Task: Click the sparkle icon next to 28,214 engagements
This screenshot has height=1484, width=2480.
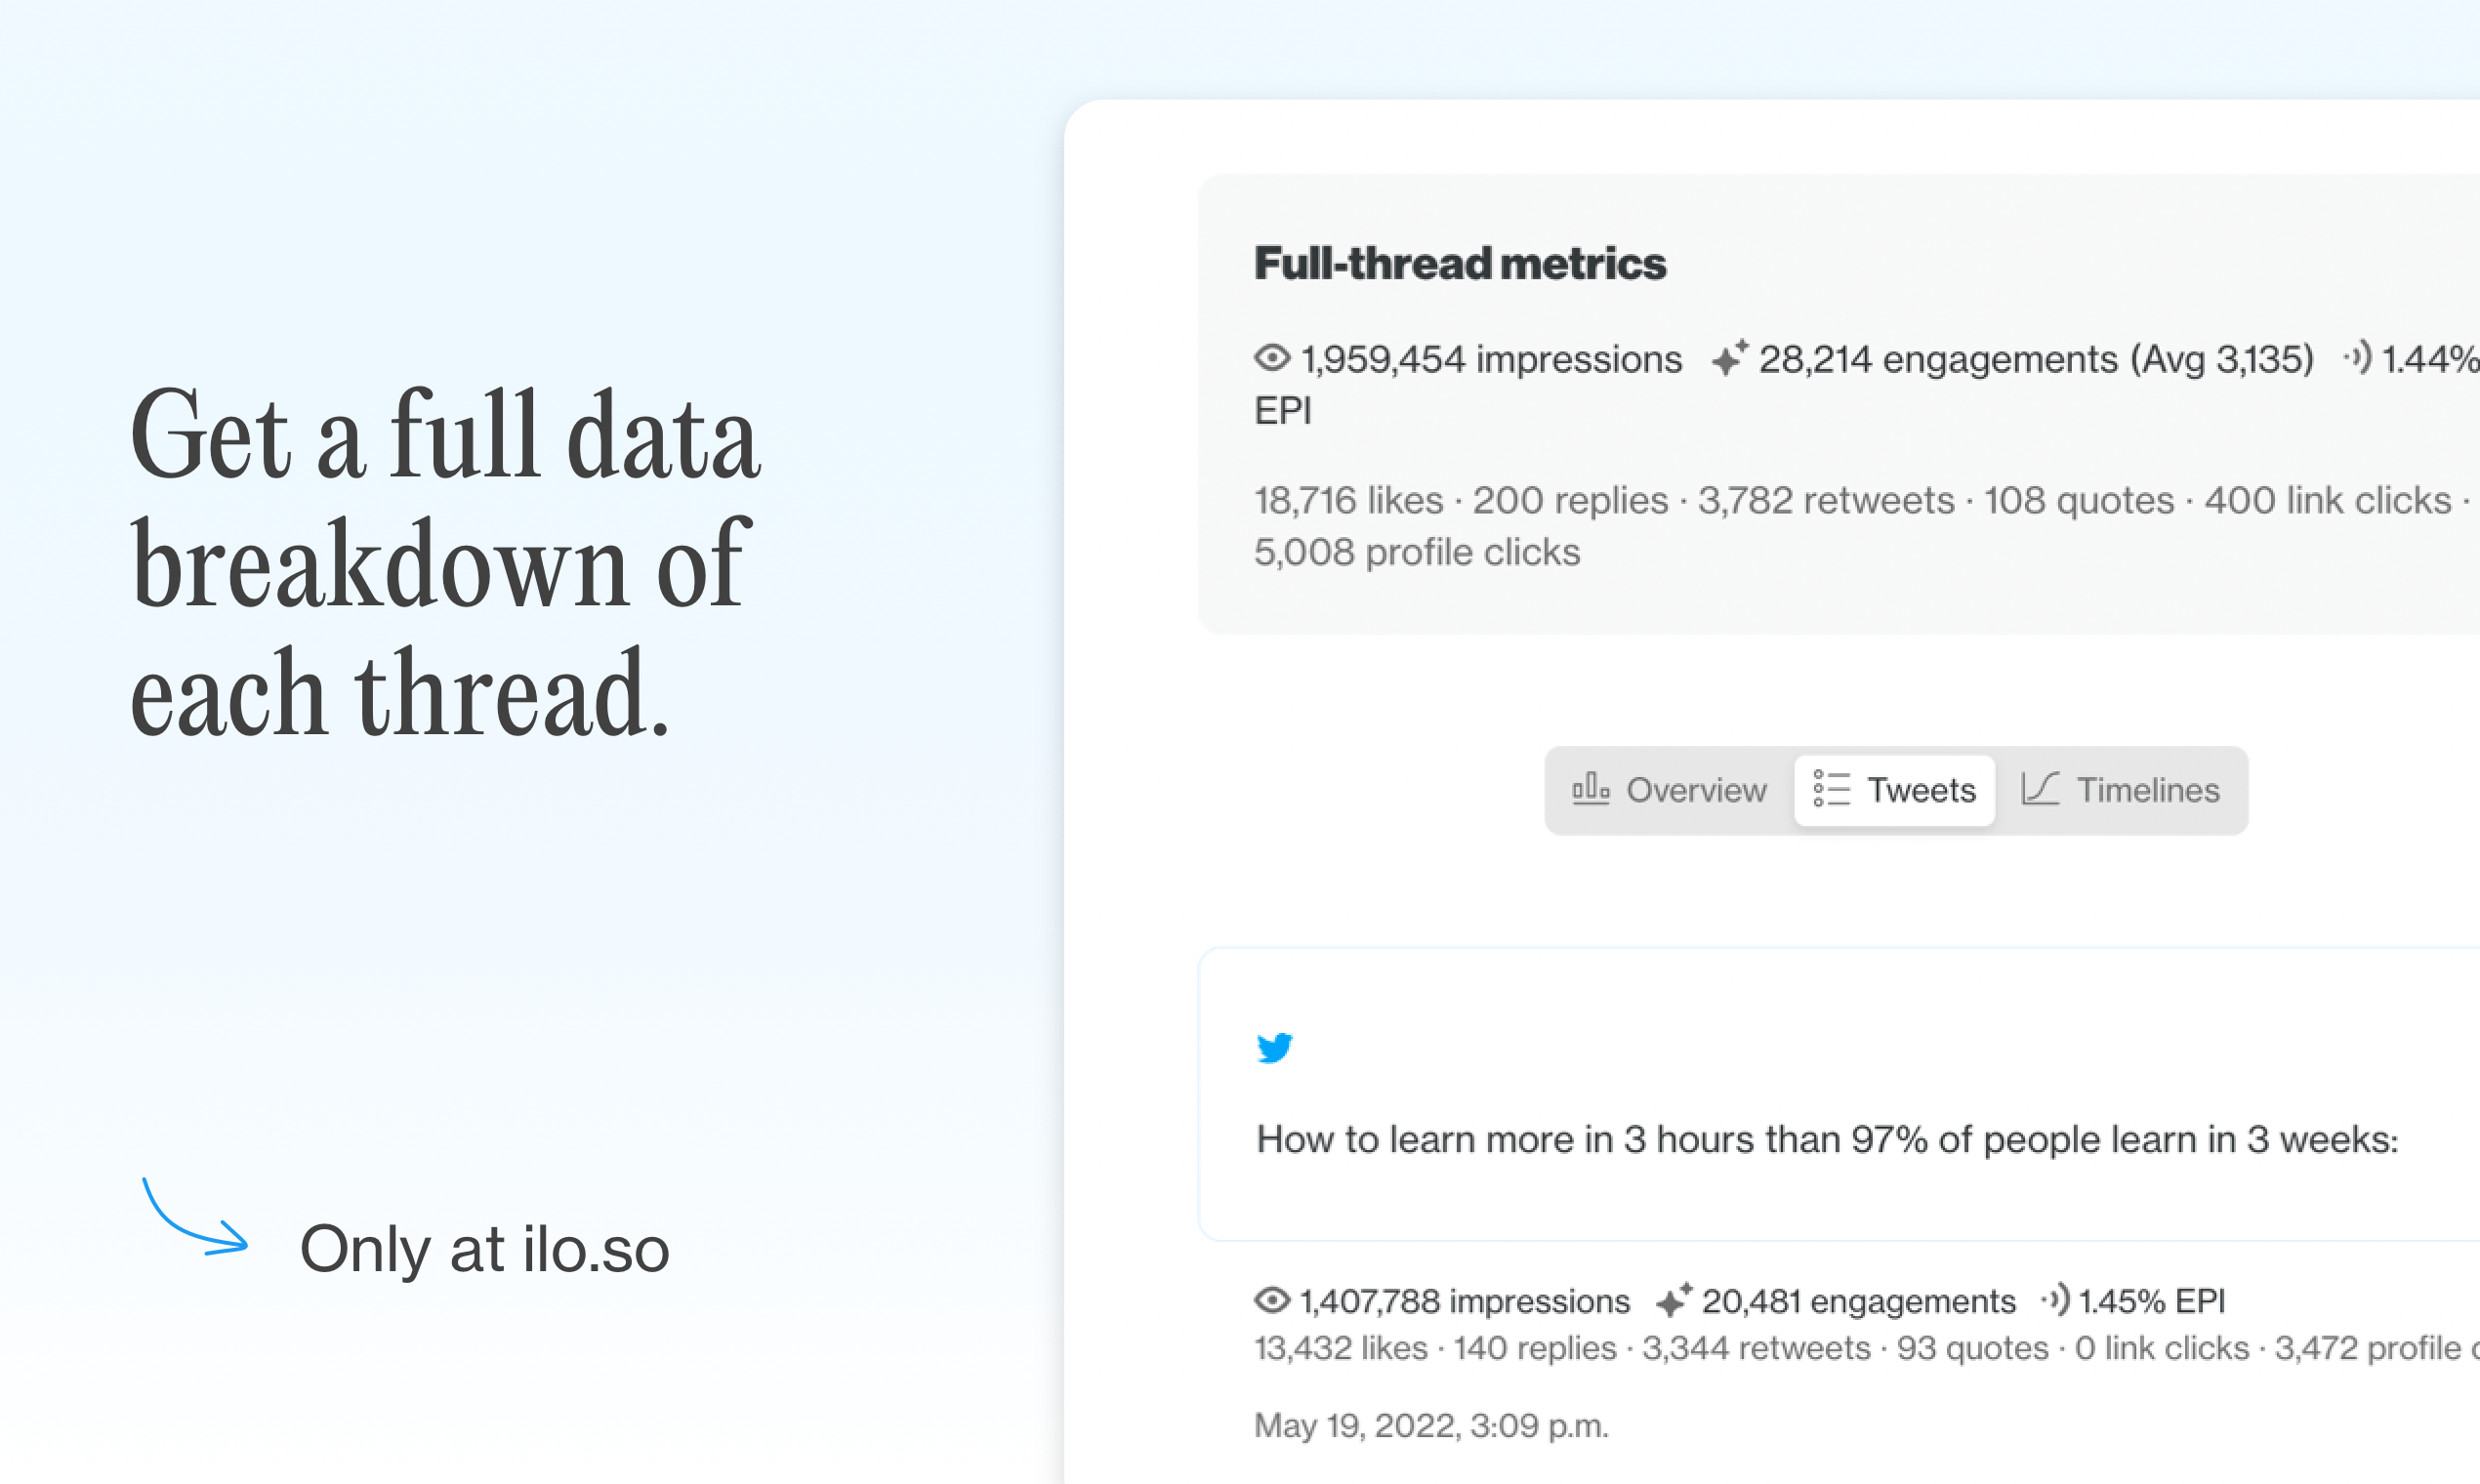Action: click(1729, 357)
